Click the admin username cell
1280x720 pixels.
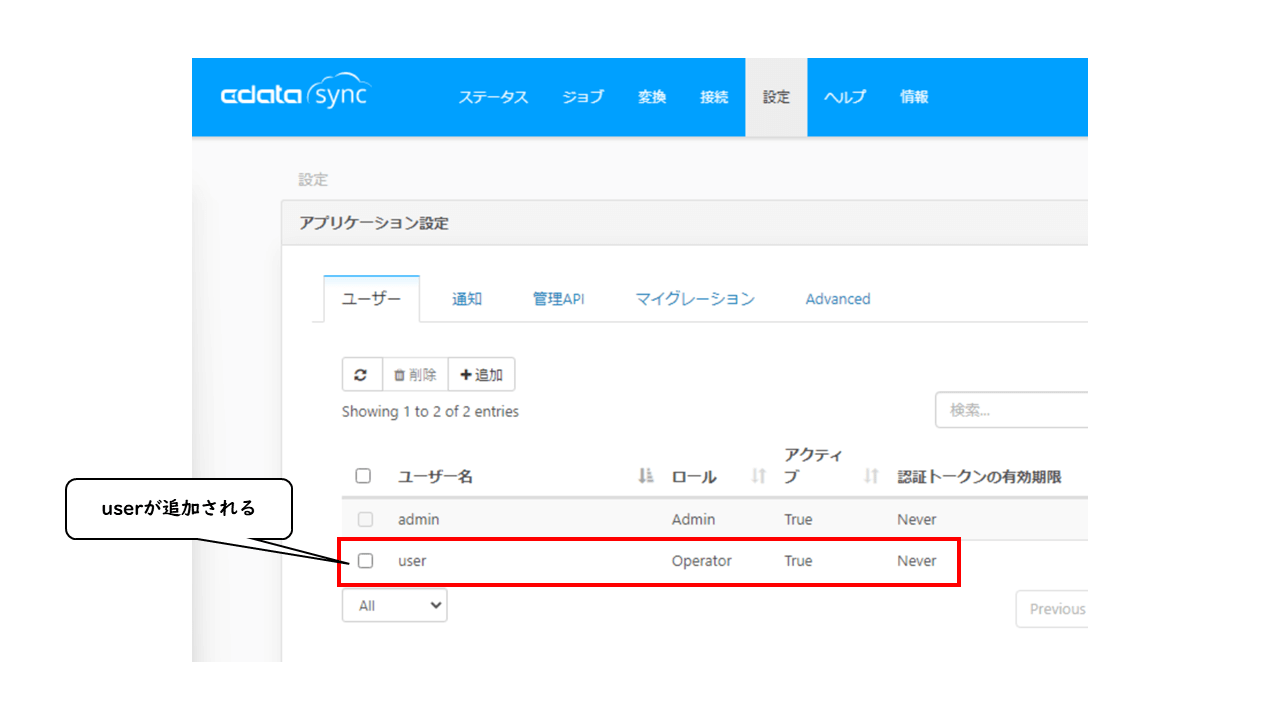click(418, 519)
